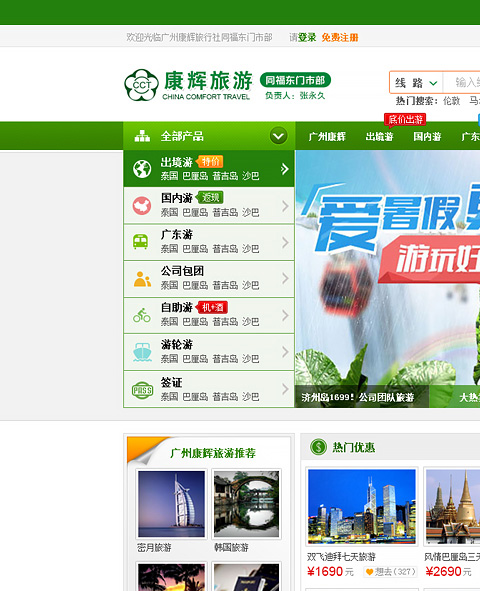Viewport: 480px width, 591px height.
Task: Click the orange people icon for 公司包团
Action: coord(142,279)
